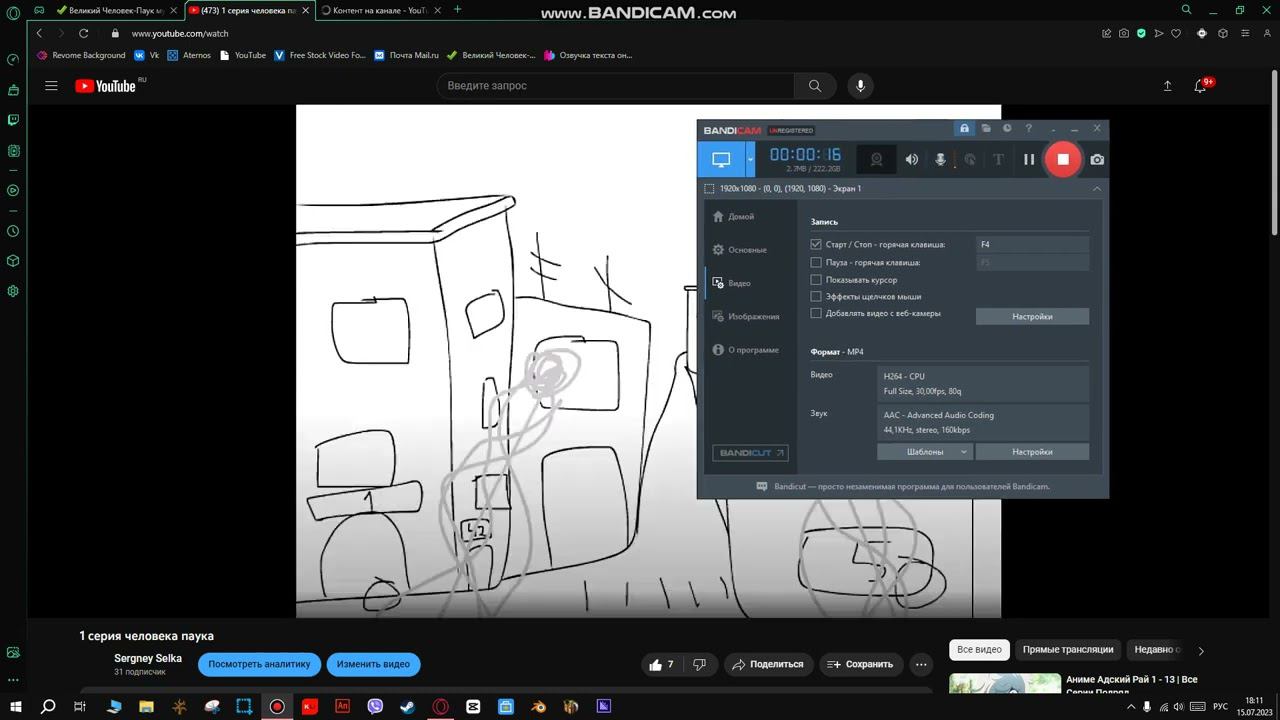Select Прямые трансляции filter chip
This screenshot has height=720, width=1280.
pyautogui.click(x=1068, y=650)
